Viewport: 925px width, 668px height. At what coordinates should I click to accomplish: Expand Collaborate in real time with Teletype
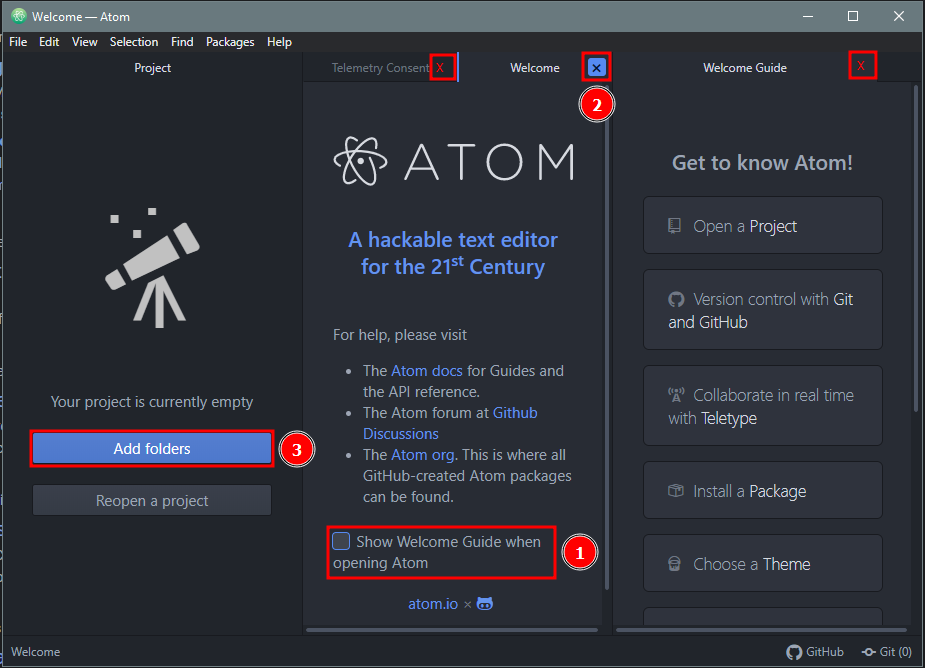point(763,406)
